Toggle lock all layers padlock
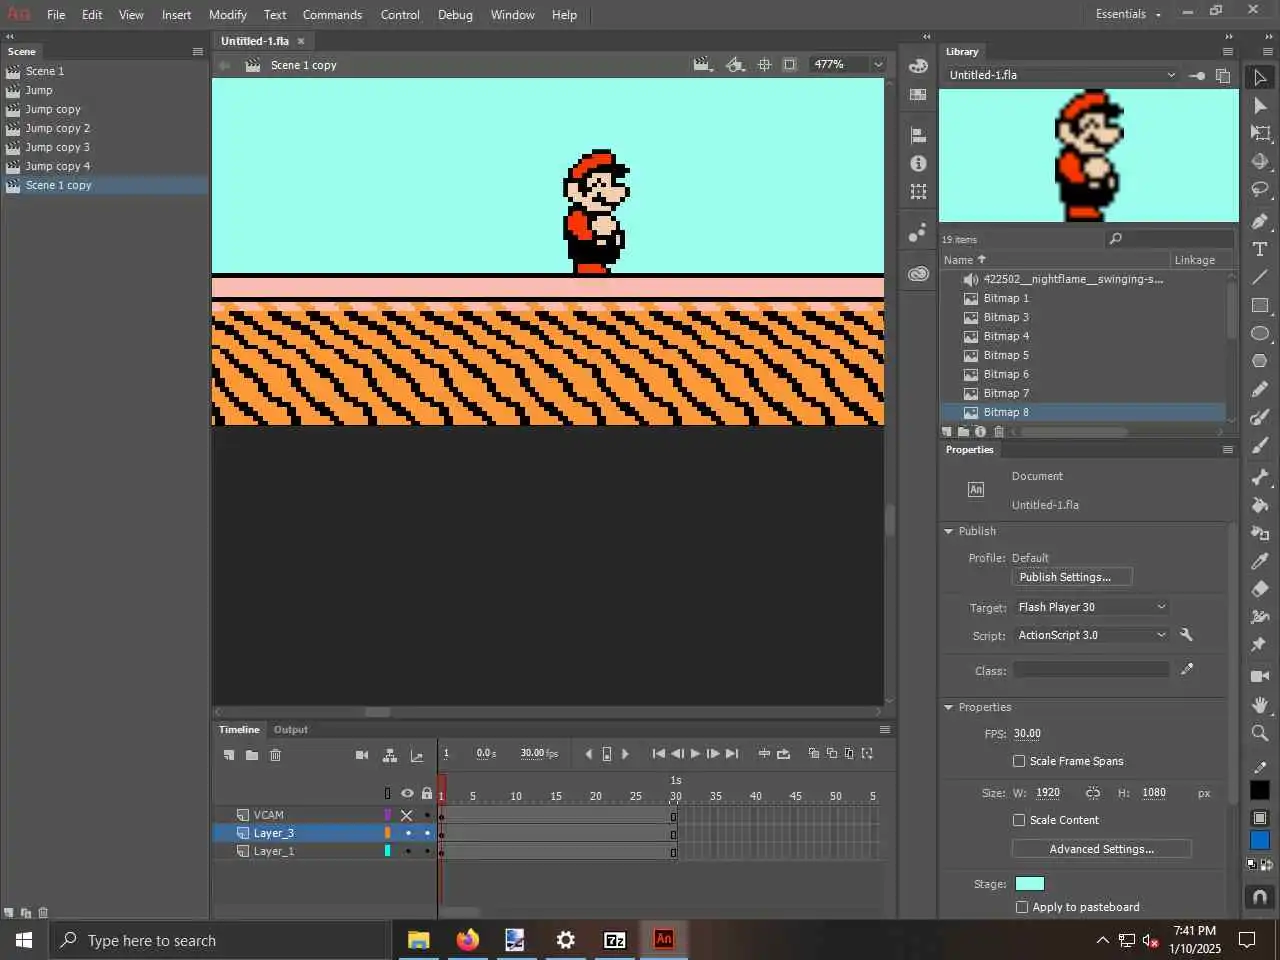 pyautogui.click(x=427, y=794)
